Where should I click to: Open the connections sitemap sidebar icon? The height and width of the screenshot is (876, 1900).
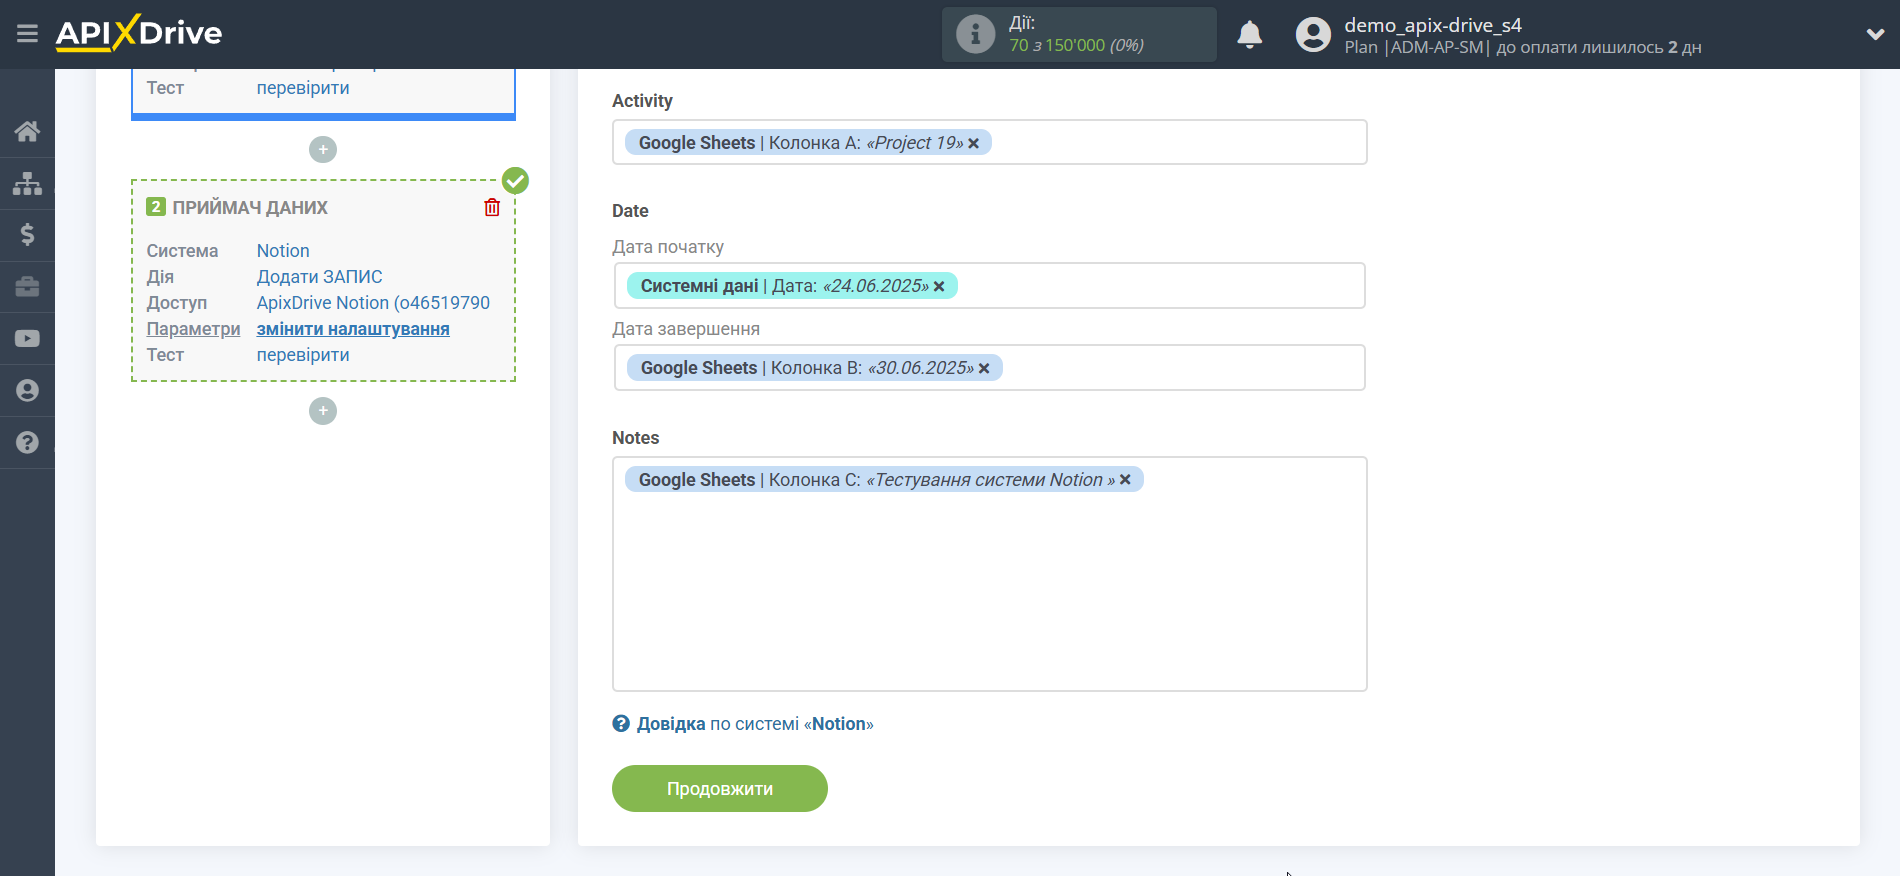(27, 183)
